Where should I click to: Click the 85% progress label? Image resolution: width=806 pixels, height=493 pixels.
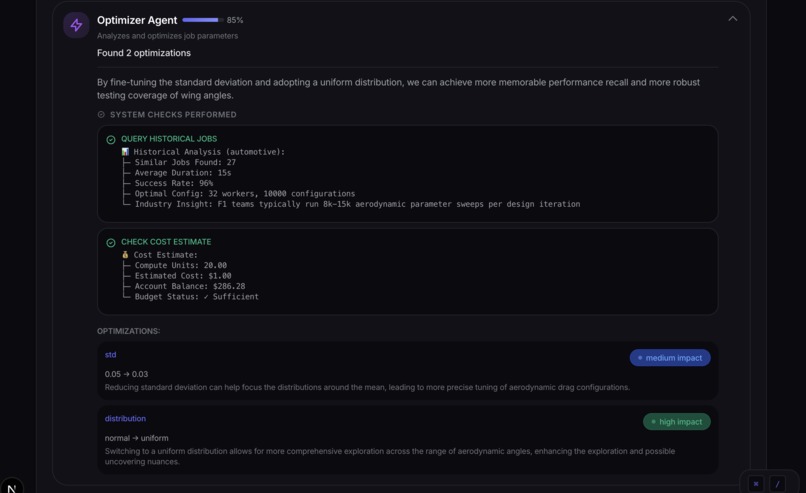(x=235, y=20)
